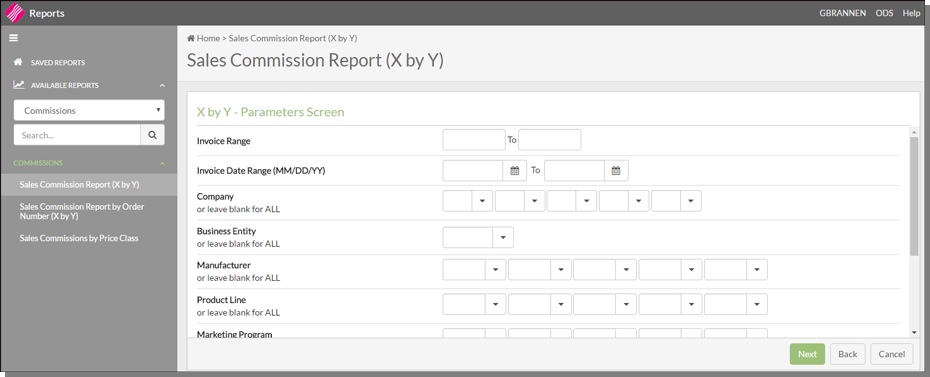Click the Saved Reports home icon

(x=18, y=62)
